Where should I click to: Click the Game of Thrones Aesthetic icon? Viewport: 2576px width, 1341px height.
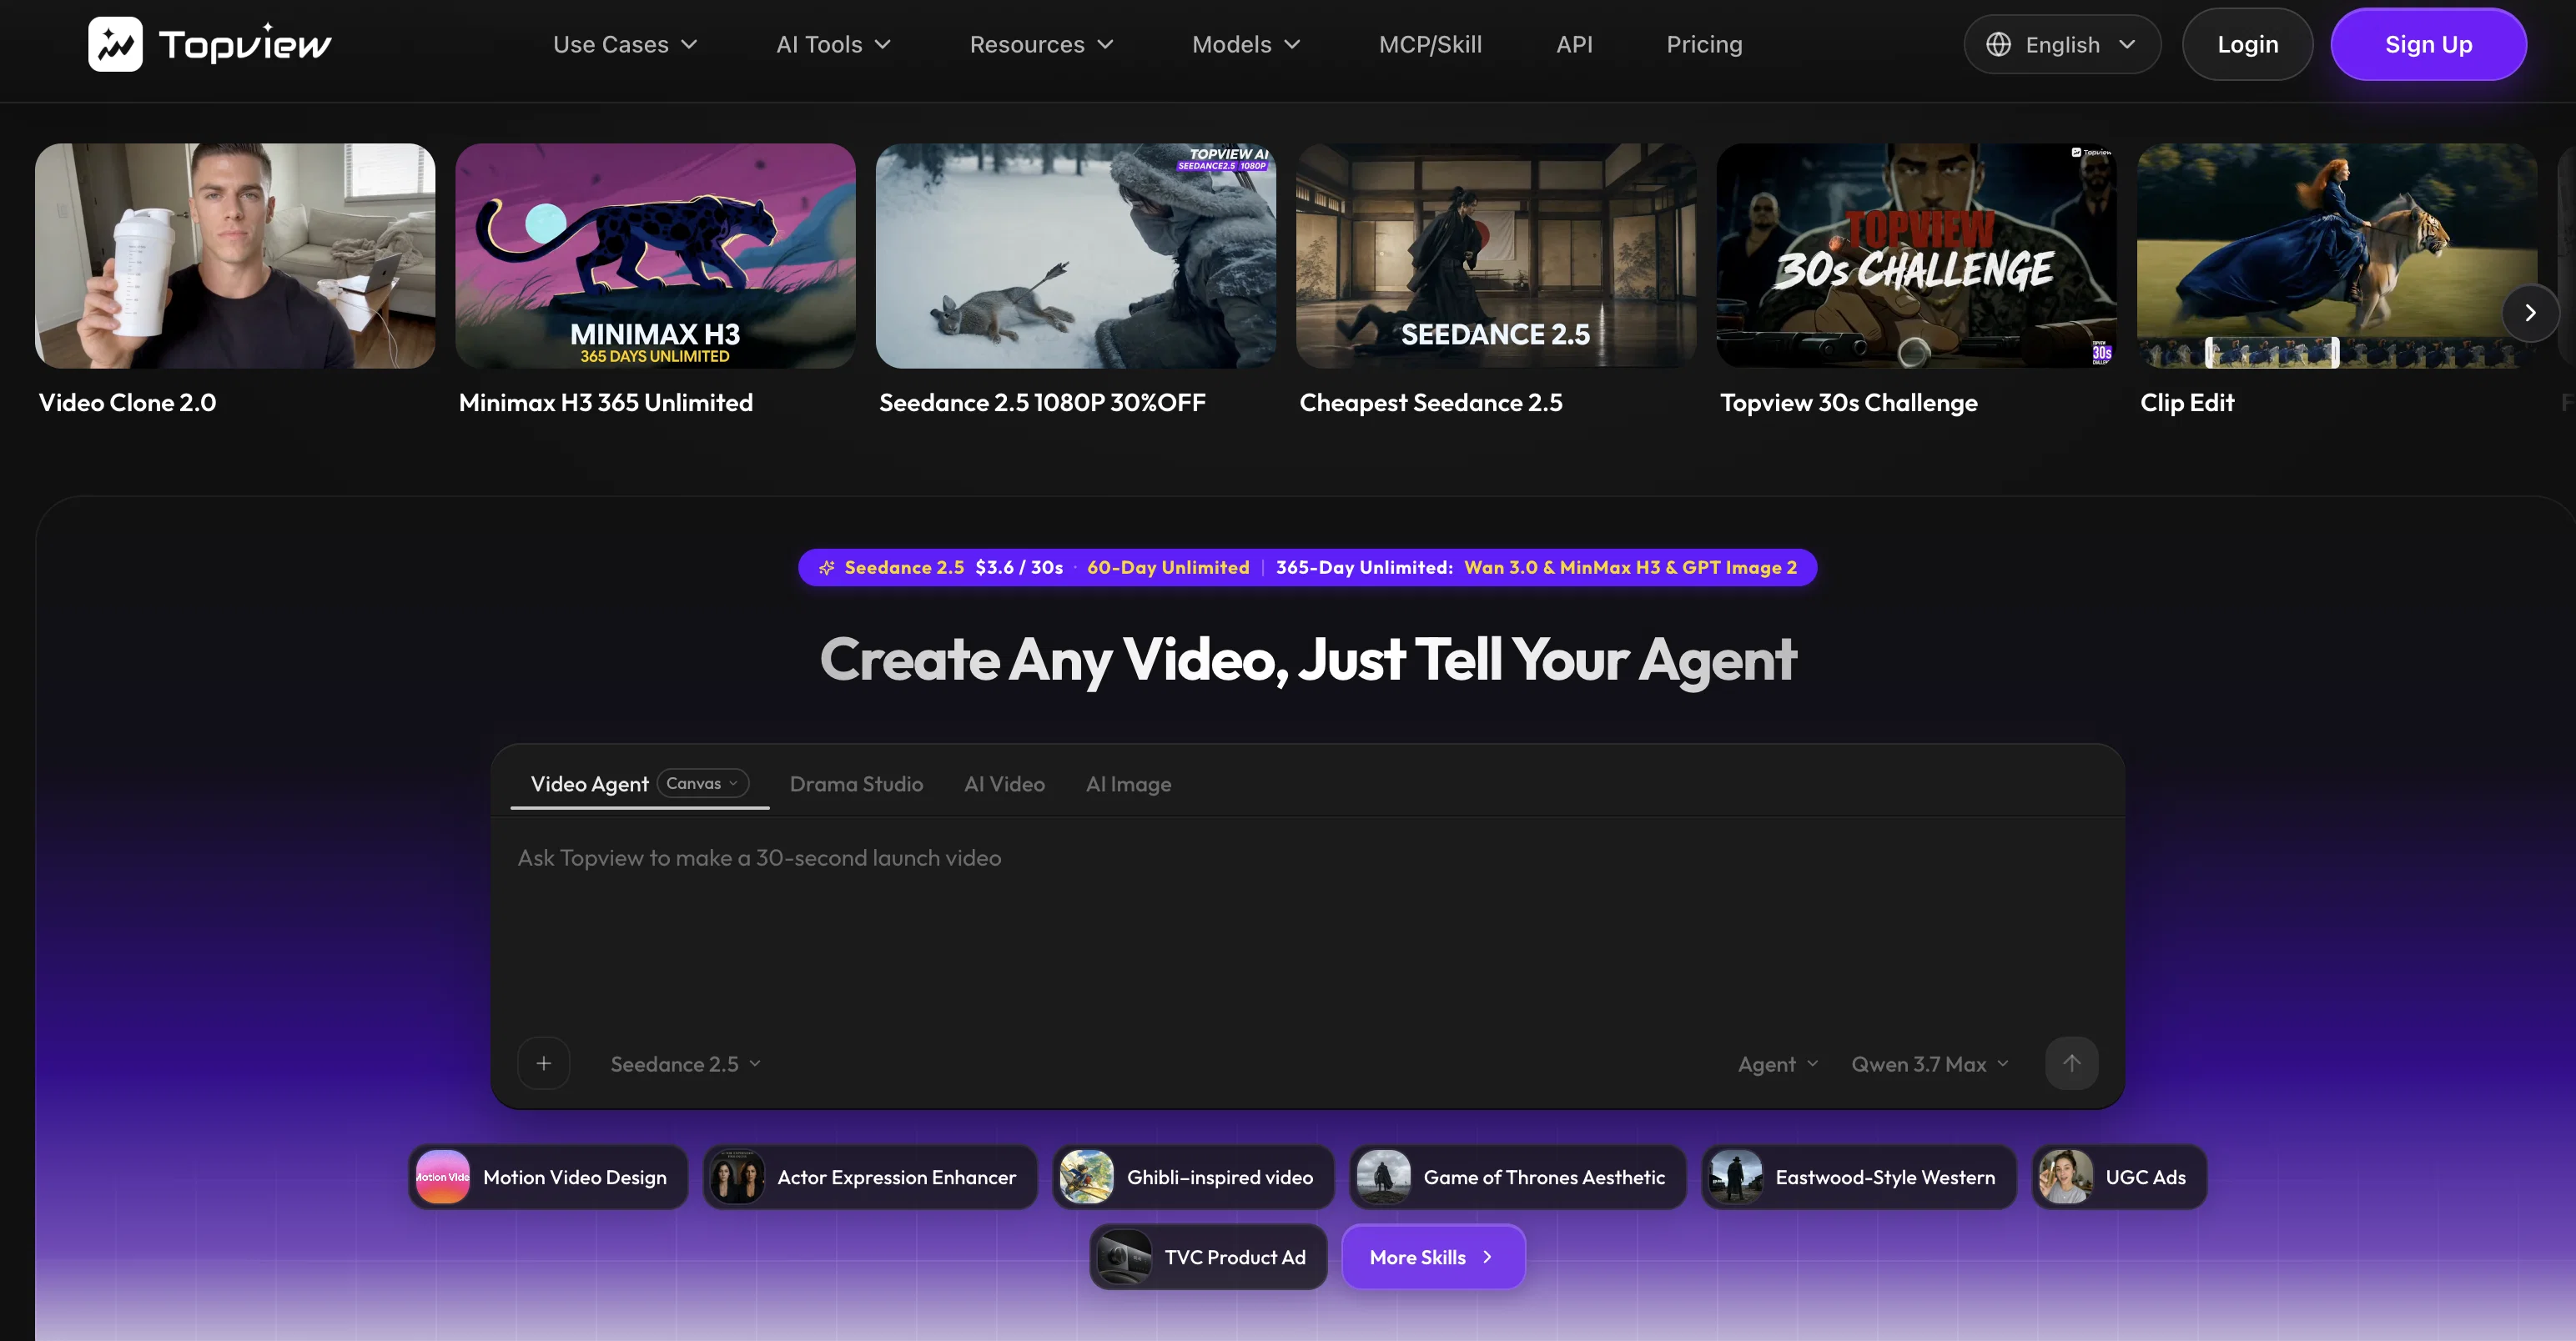(x=1384, y=1177)
